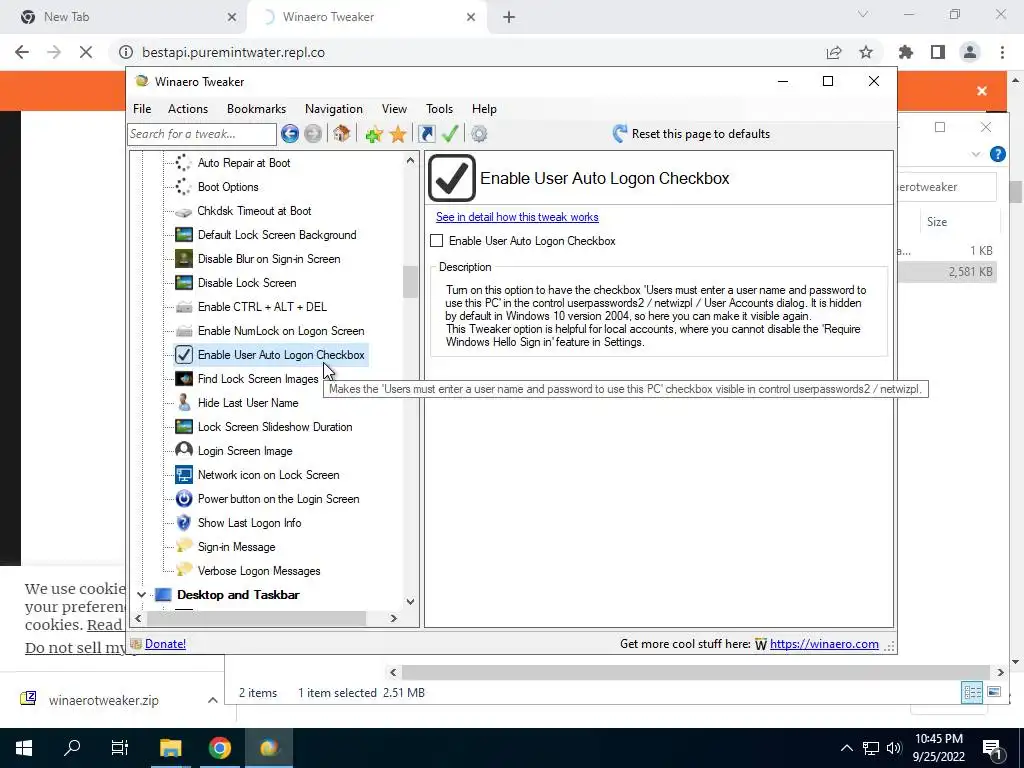Screen dimensions: 1024x768
Task: Open File Explorer from the taskbar
Action: (x=170, y=748)
